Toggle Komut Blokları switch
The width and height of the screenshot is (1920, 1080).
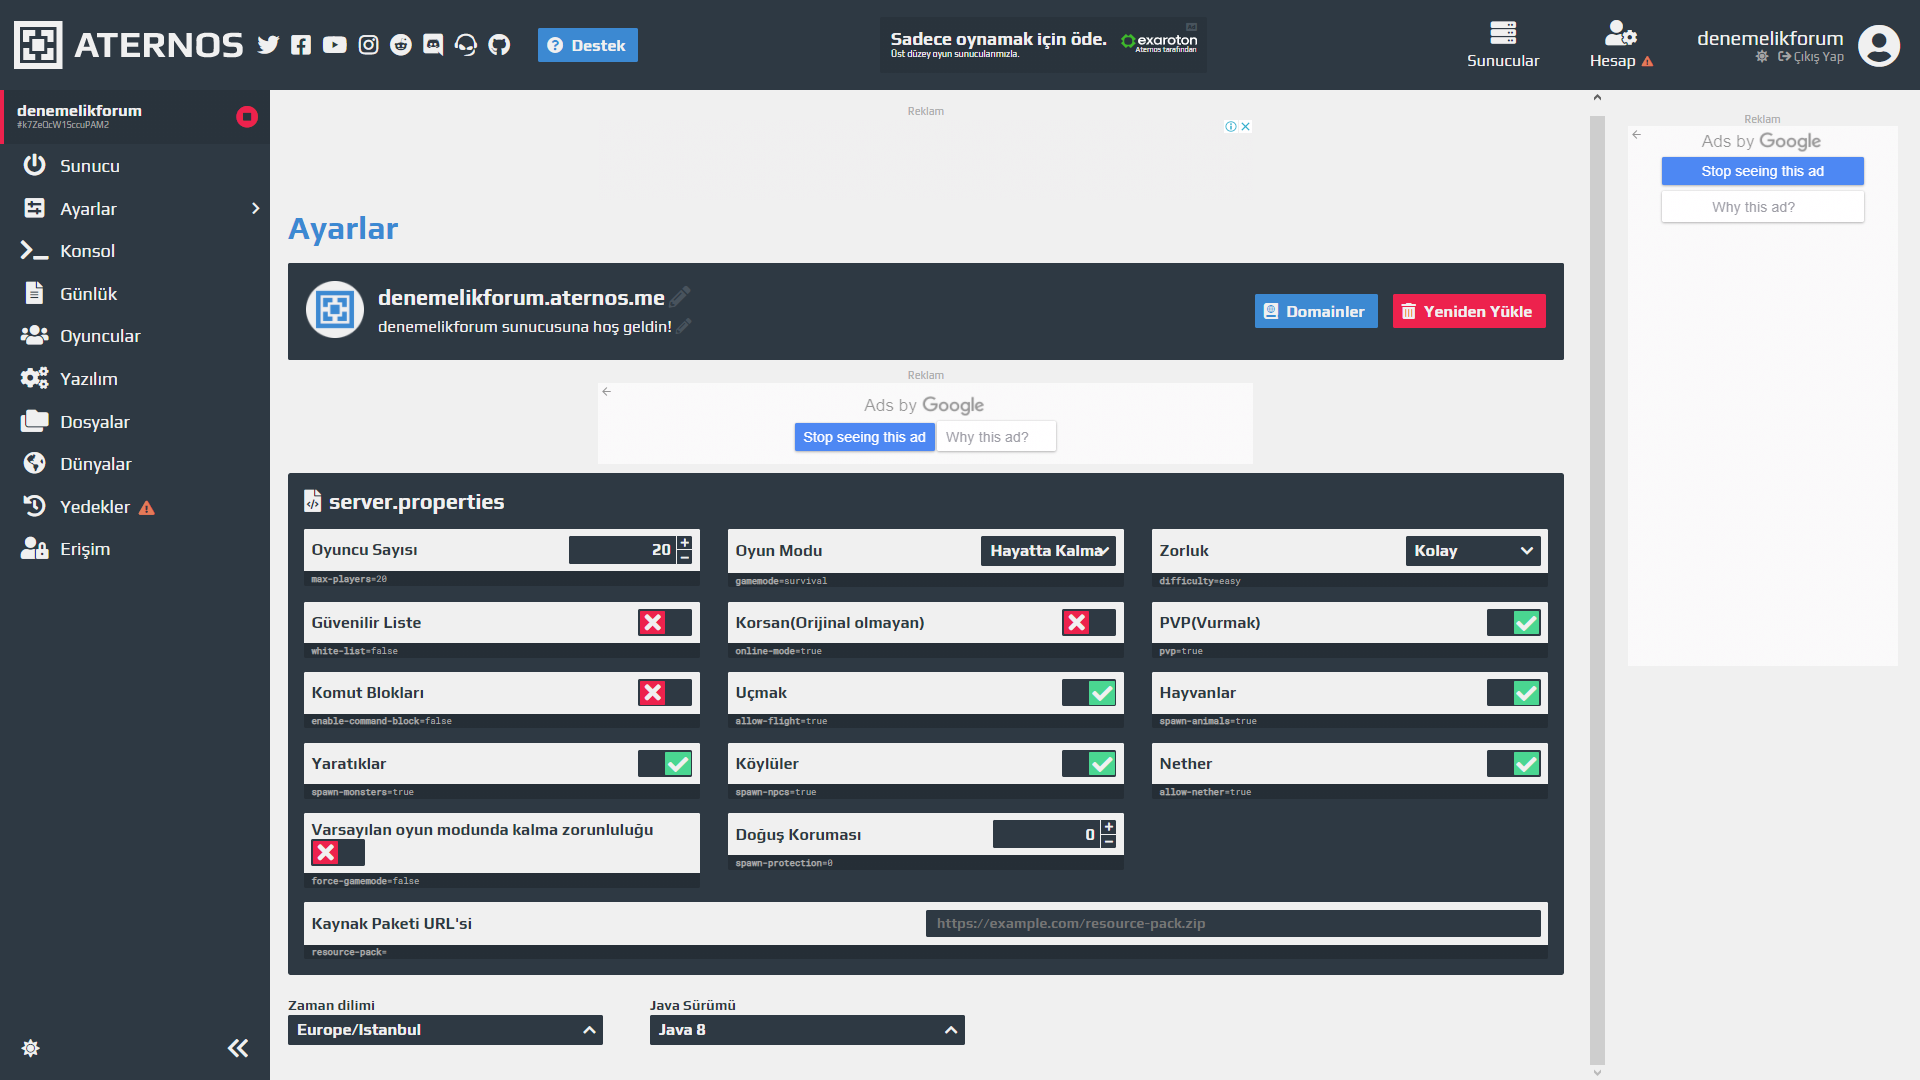(x=665, y=693)
